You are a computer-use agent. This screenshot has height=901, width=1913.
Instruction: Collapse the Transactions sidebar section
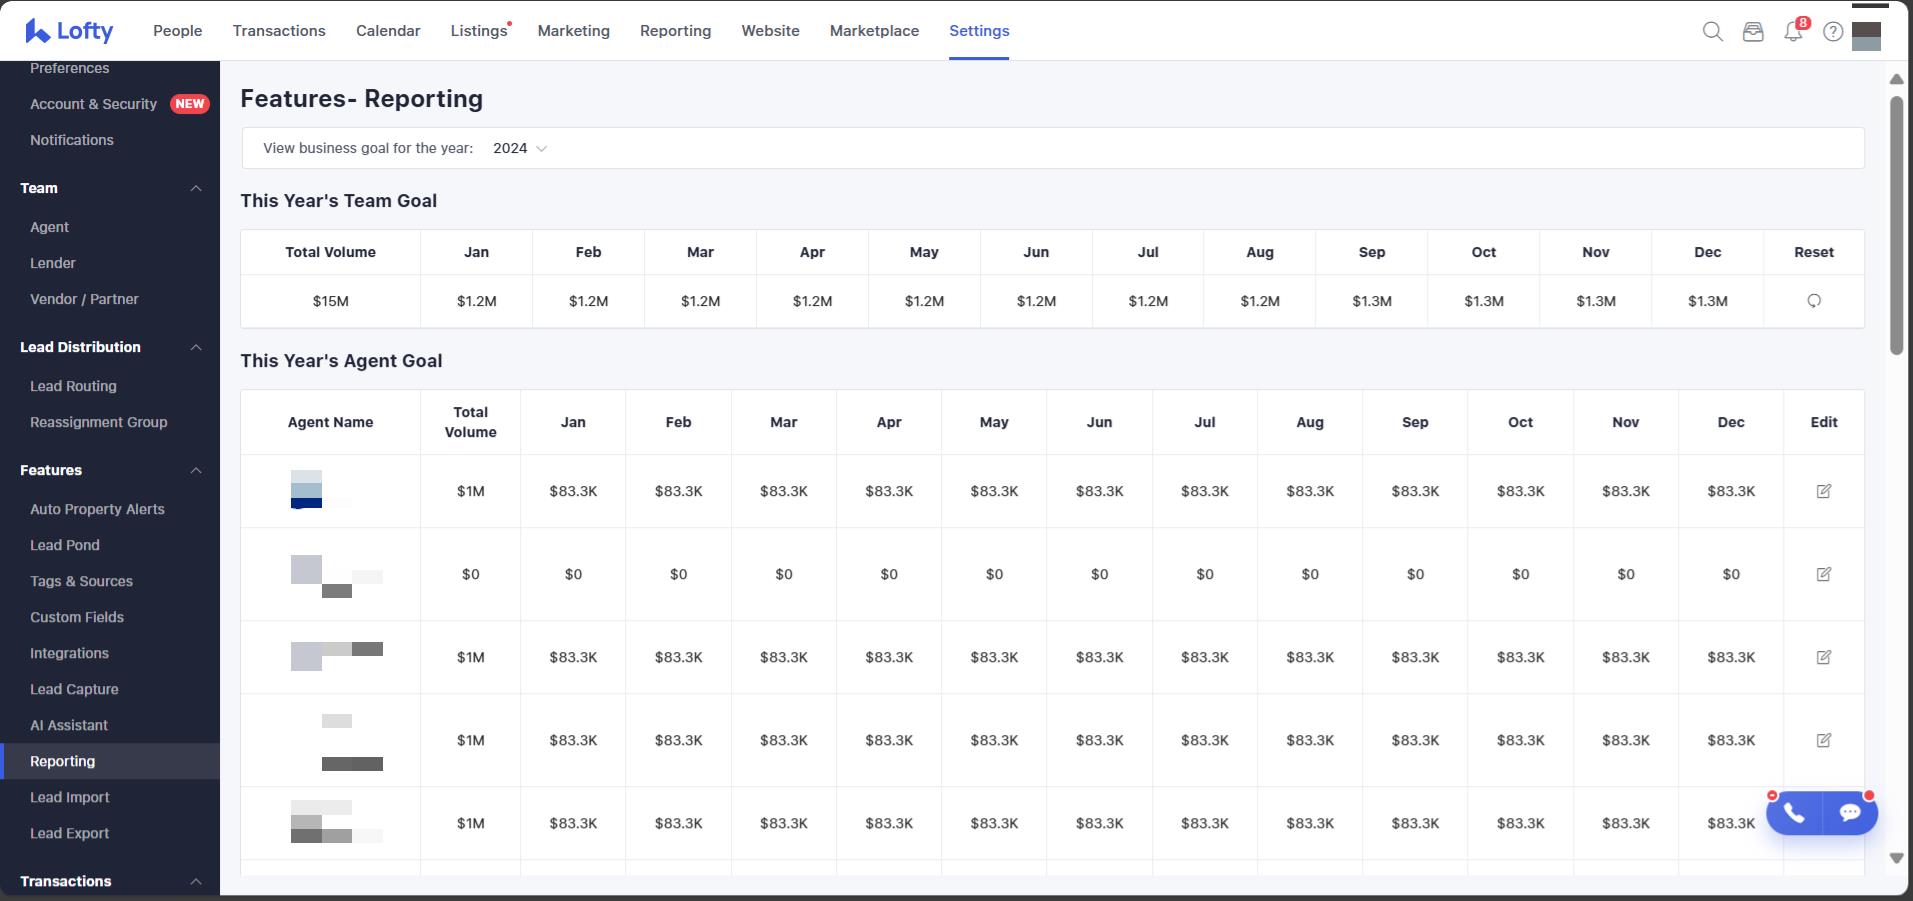(x=196, y=881)
